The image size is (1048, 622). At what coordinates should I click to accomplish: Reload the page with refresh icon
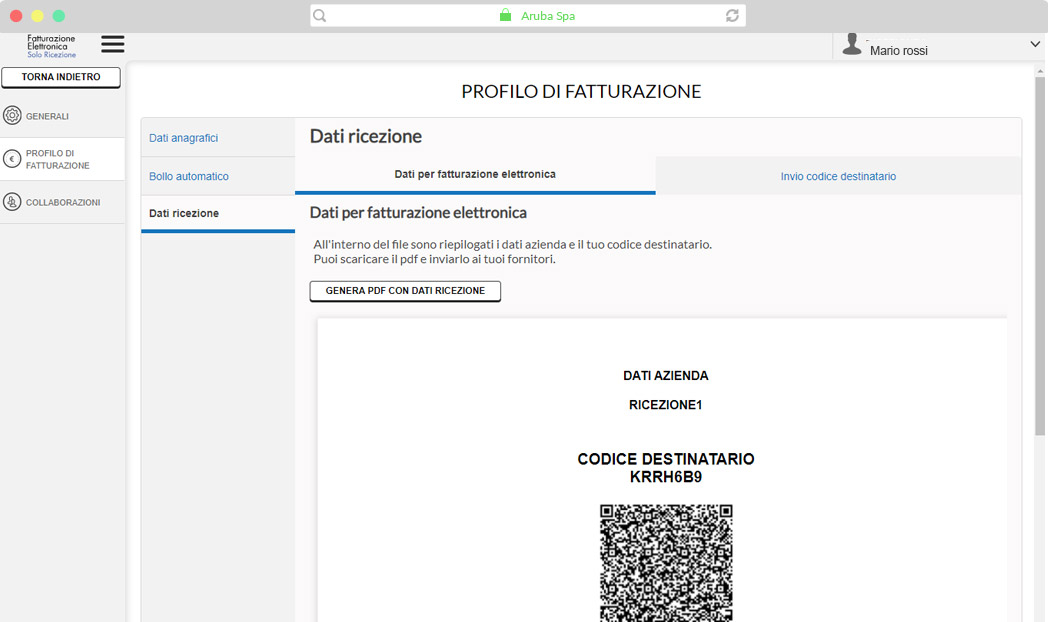[732, 16]
